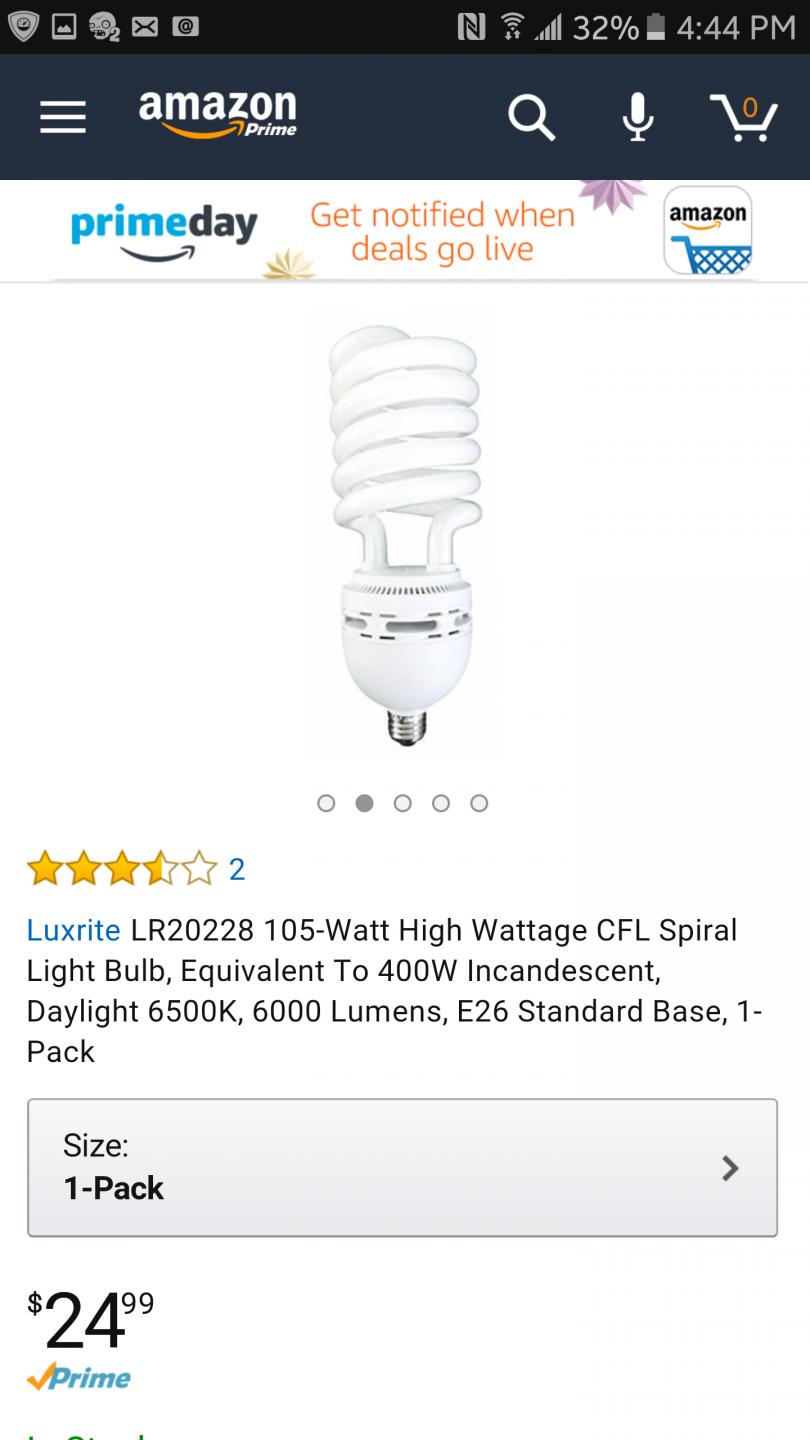Tap the primeday logo in banner

click(164, 232)
